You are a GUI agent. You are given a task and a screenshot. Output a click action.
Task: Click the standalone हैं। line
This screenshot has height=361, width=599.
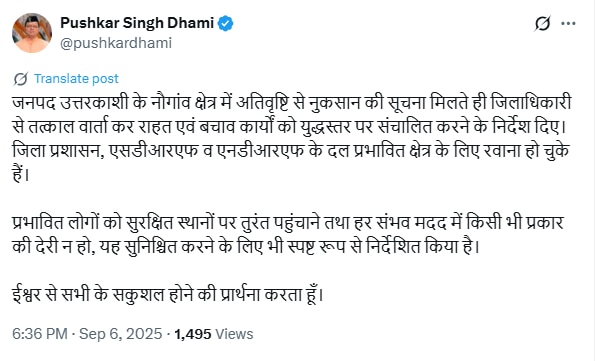tap(21, 175)
